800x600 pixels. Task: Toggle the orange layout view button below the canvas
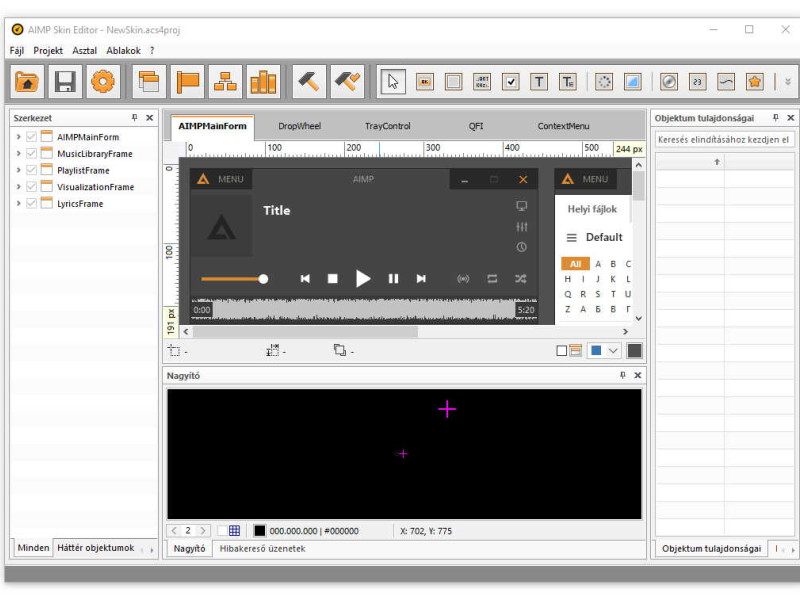click(x=576, y=351)
